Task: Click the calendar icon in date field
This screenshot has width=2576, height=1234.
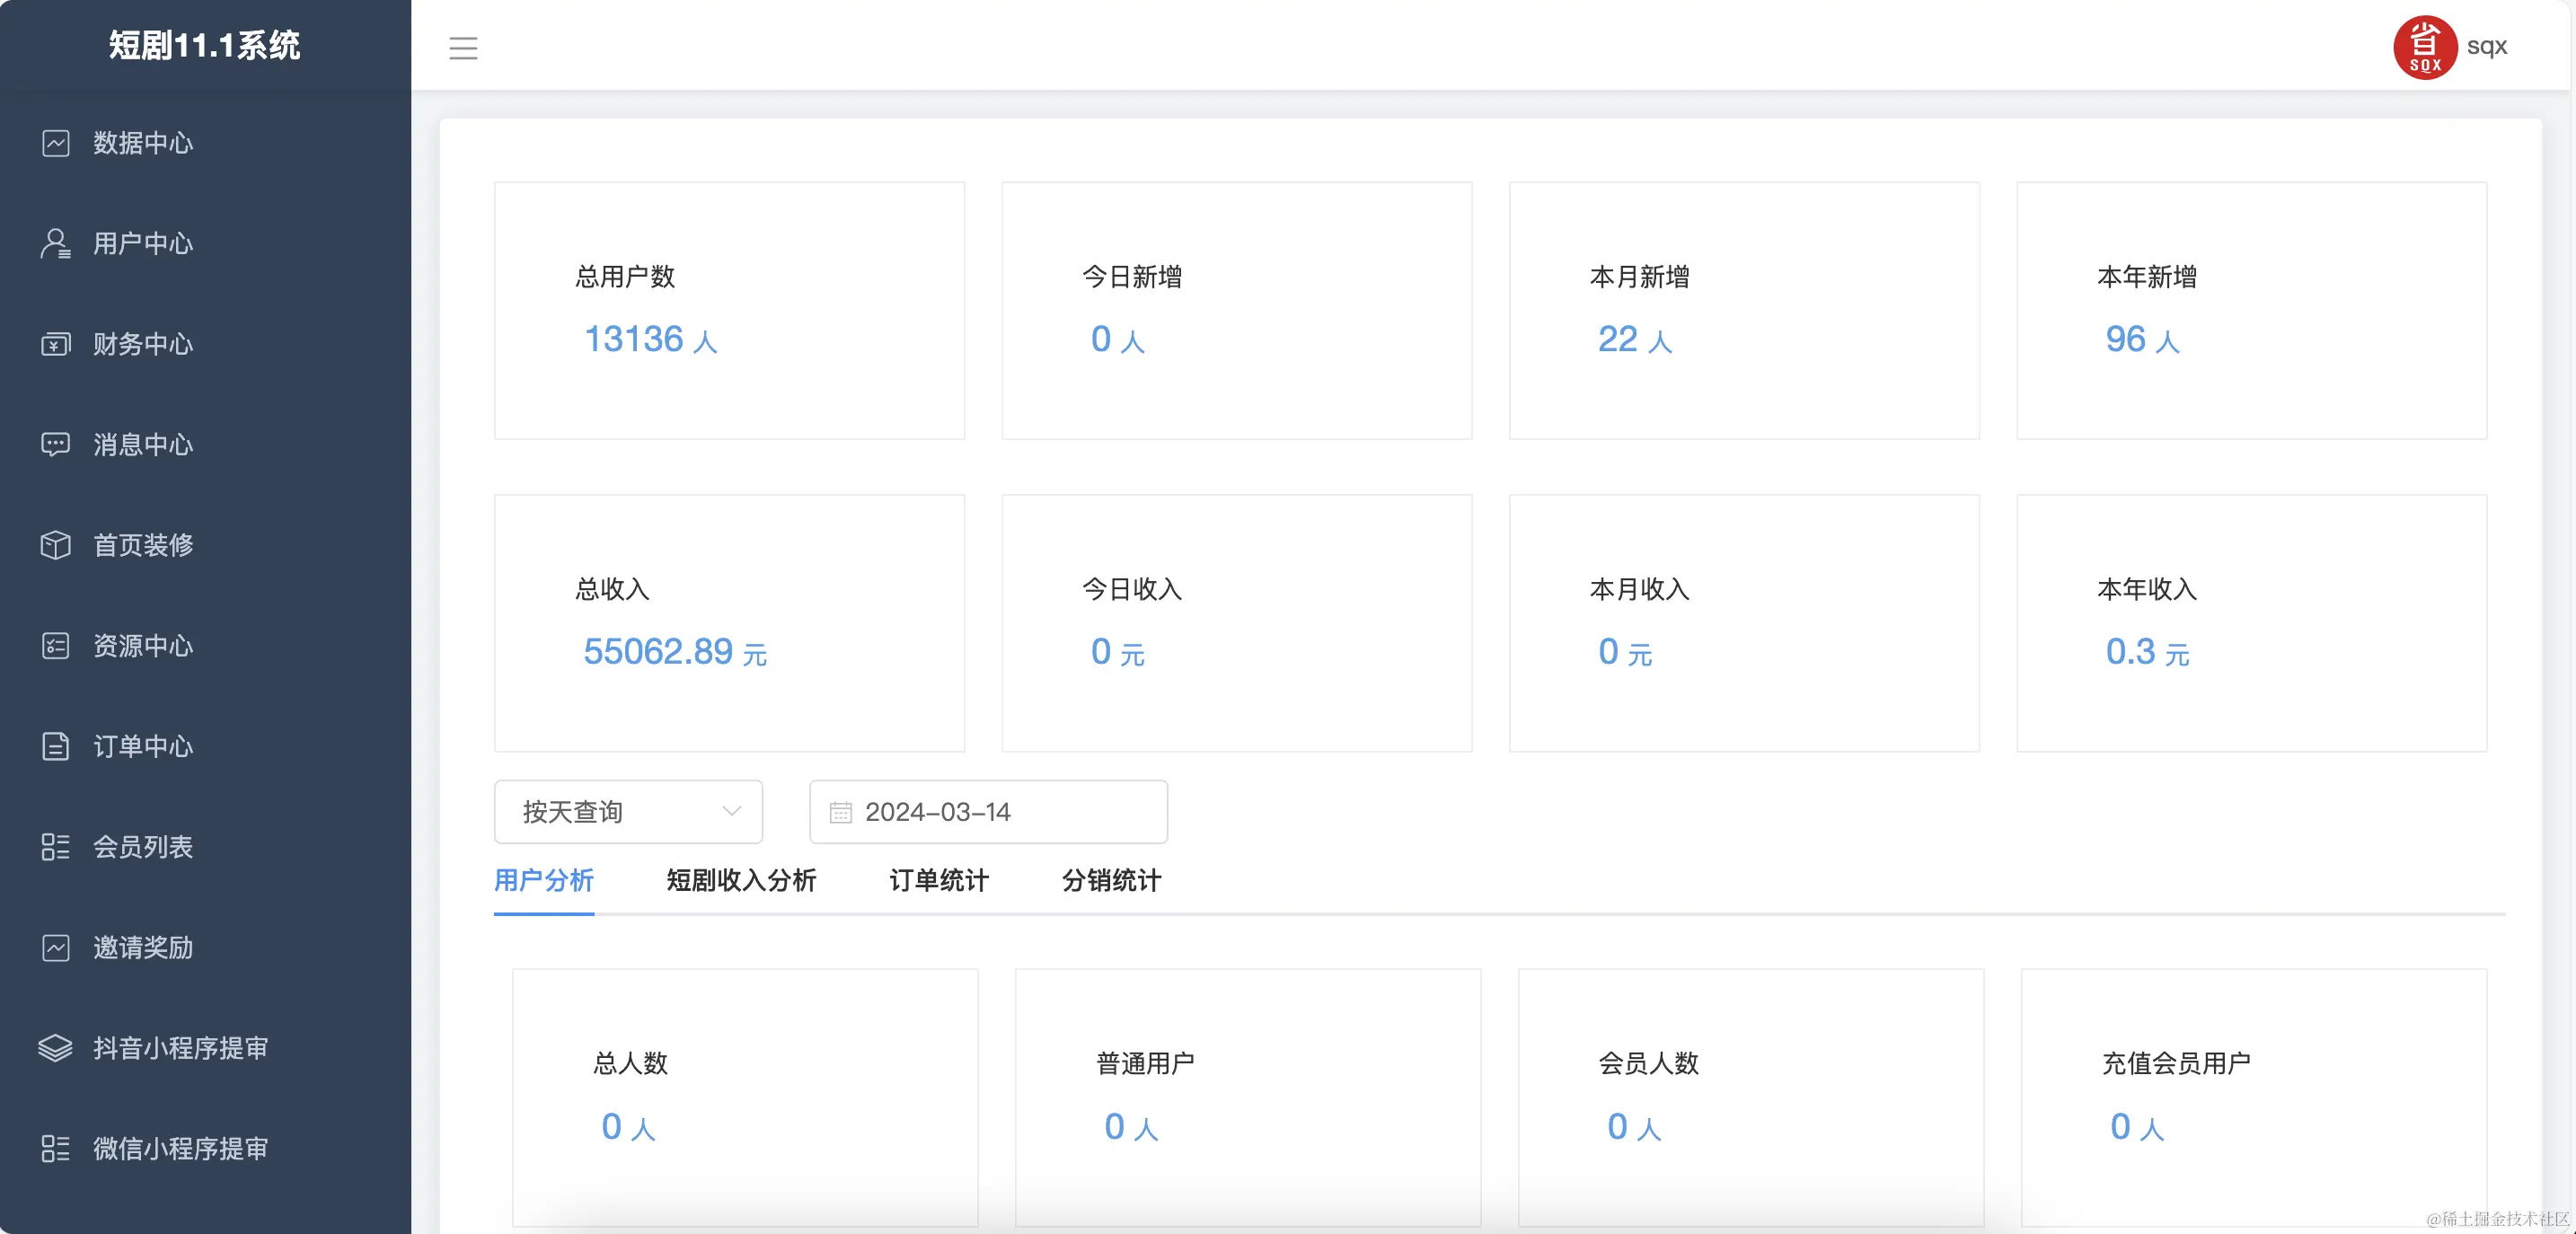Action: 841,812
